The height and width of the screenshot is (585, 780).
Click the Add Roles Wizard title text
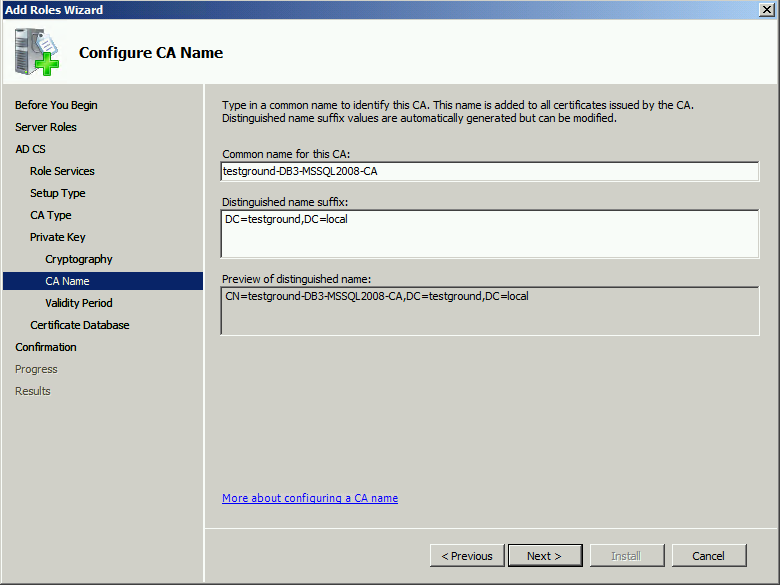pyautogui.click(x=54, y=10)
